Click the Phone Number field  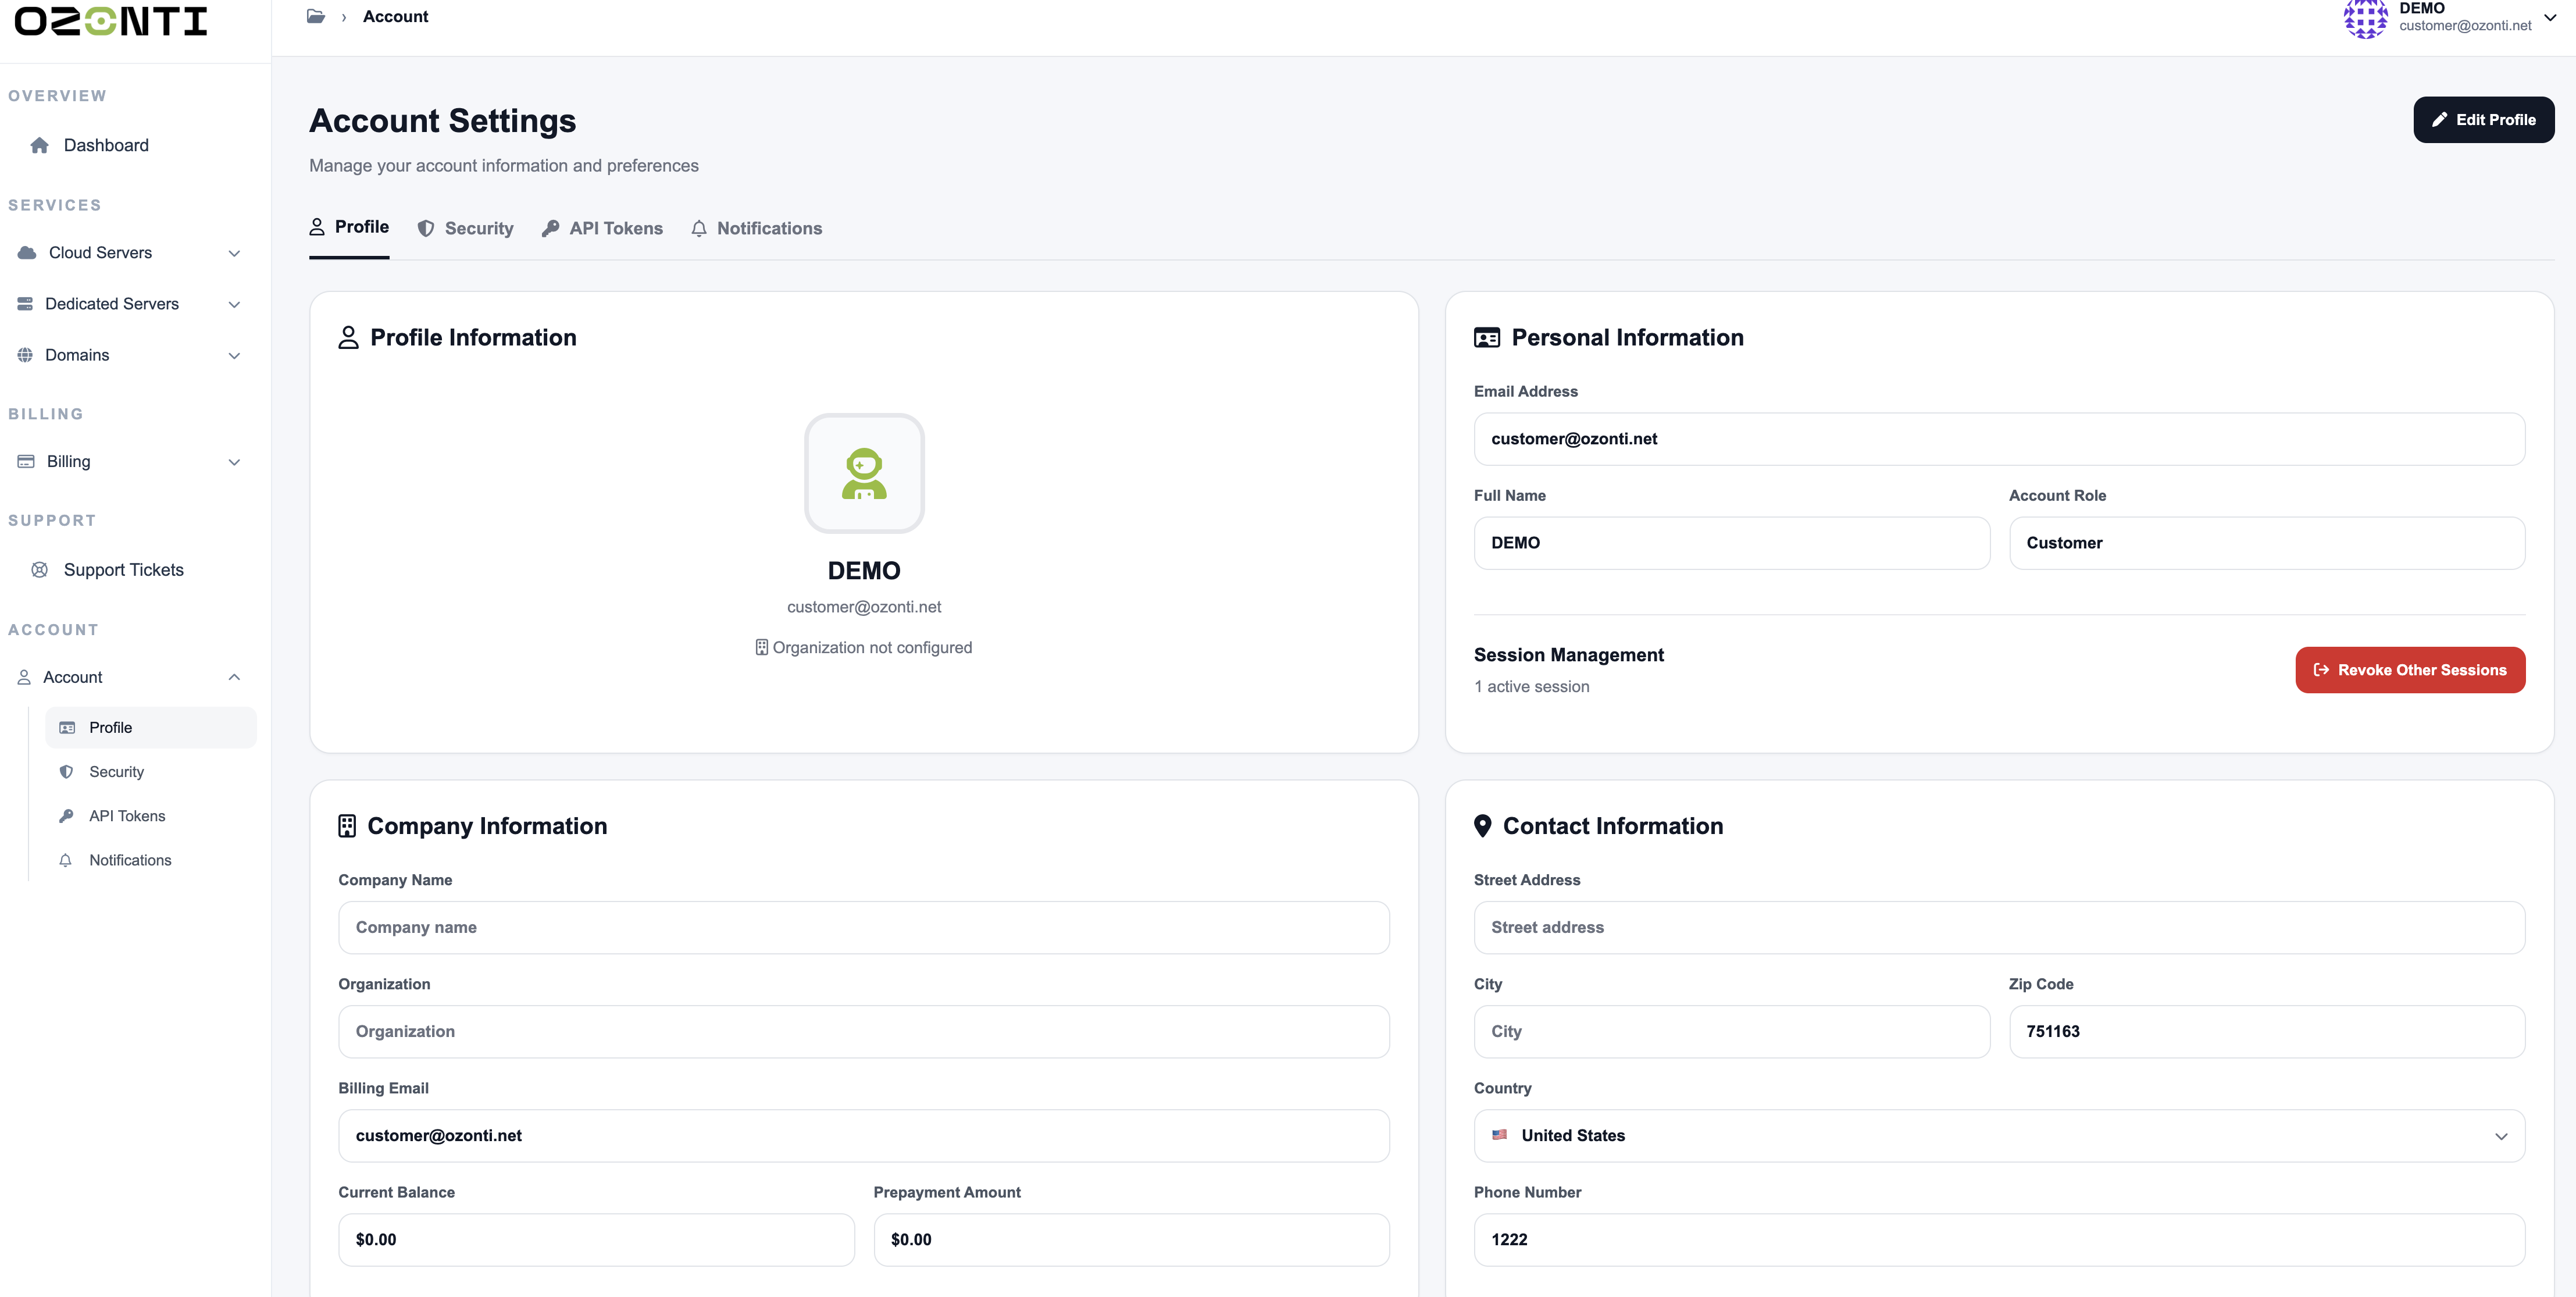1999,1240
